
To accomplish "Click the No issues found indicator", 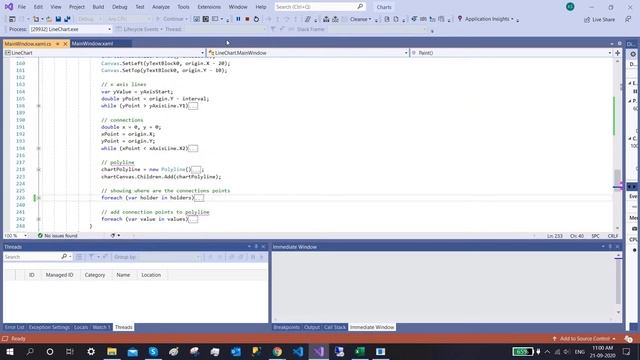I will tap(57, 236).
